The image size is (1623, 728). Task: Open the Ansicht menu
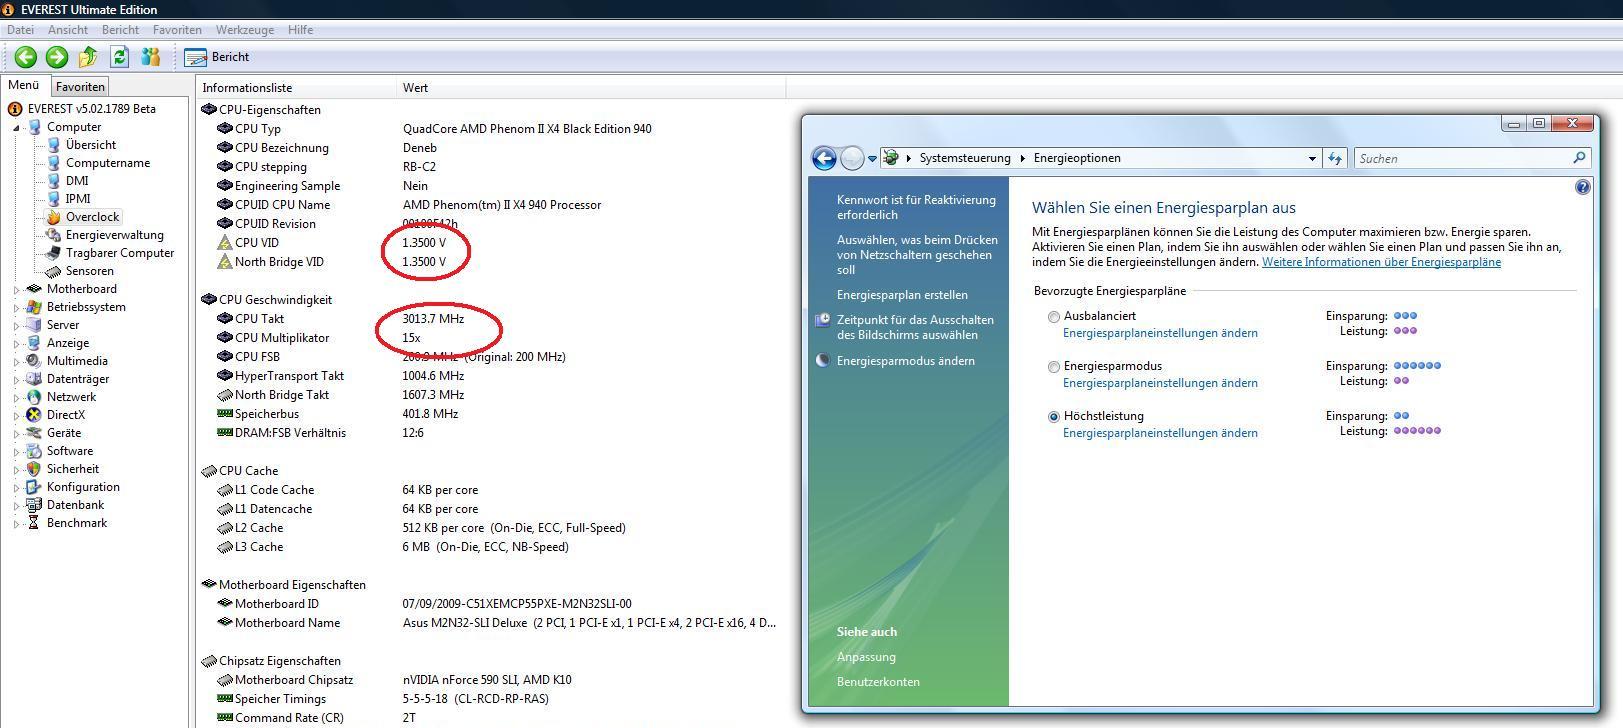68,30
